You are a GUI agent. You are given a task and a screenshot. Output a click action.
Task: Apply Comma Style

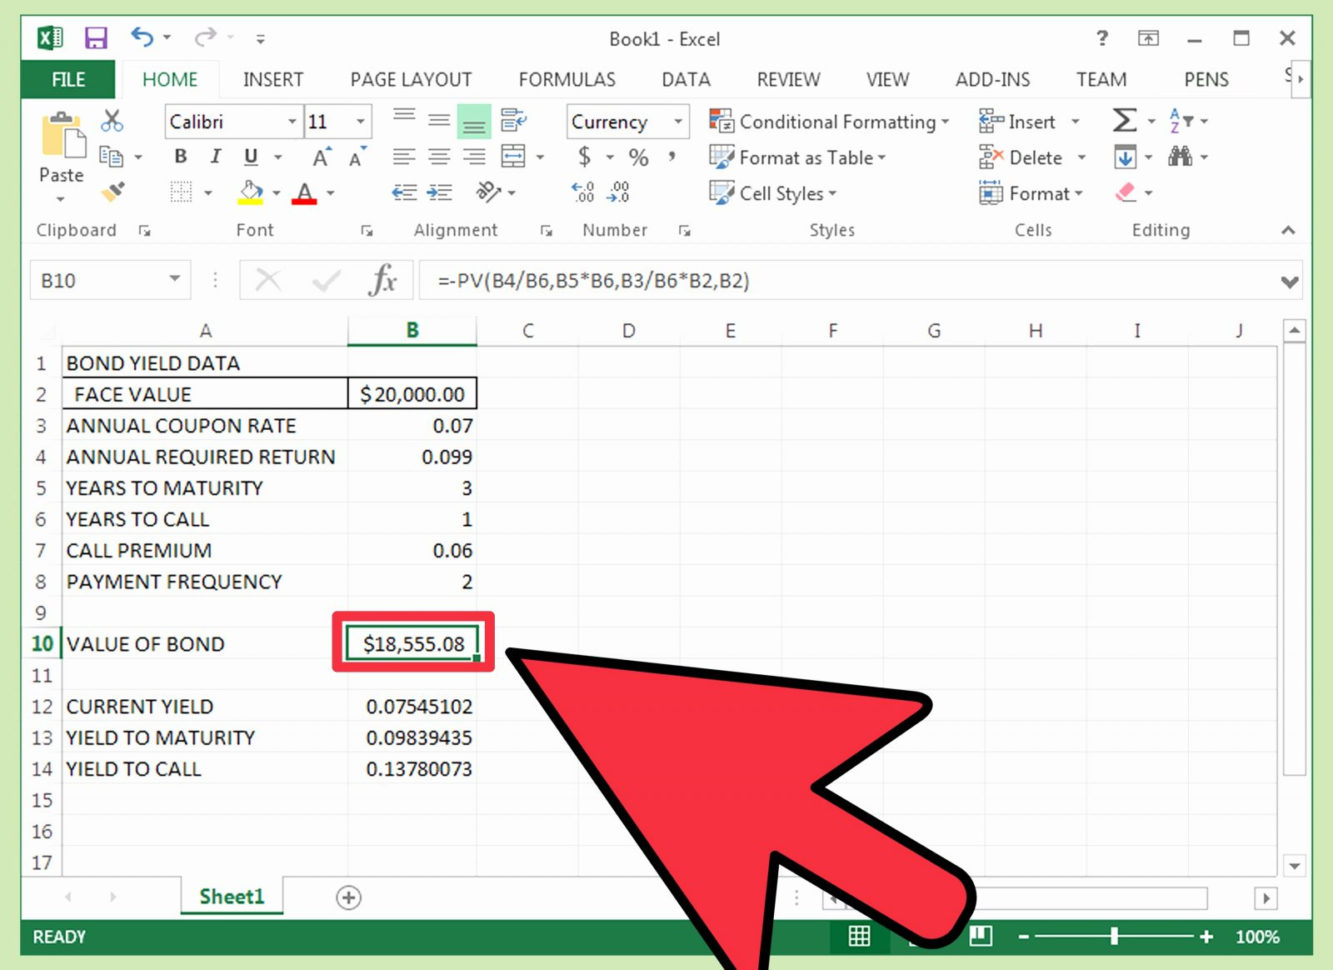click(672, 157)
